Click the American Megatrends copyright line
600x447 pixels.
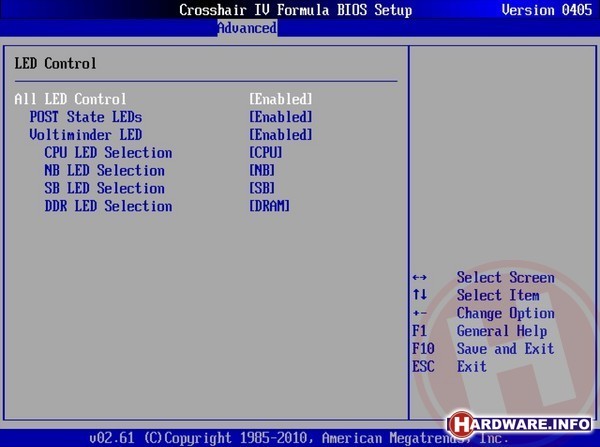coord(299,438)
